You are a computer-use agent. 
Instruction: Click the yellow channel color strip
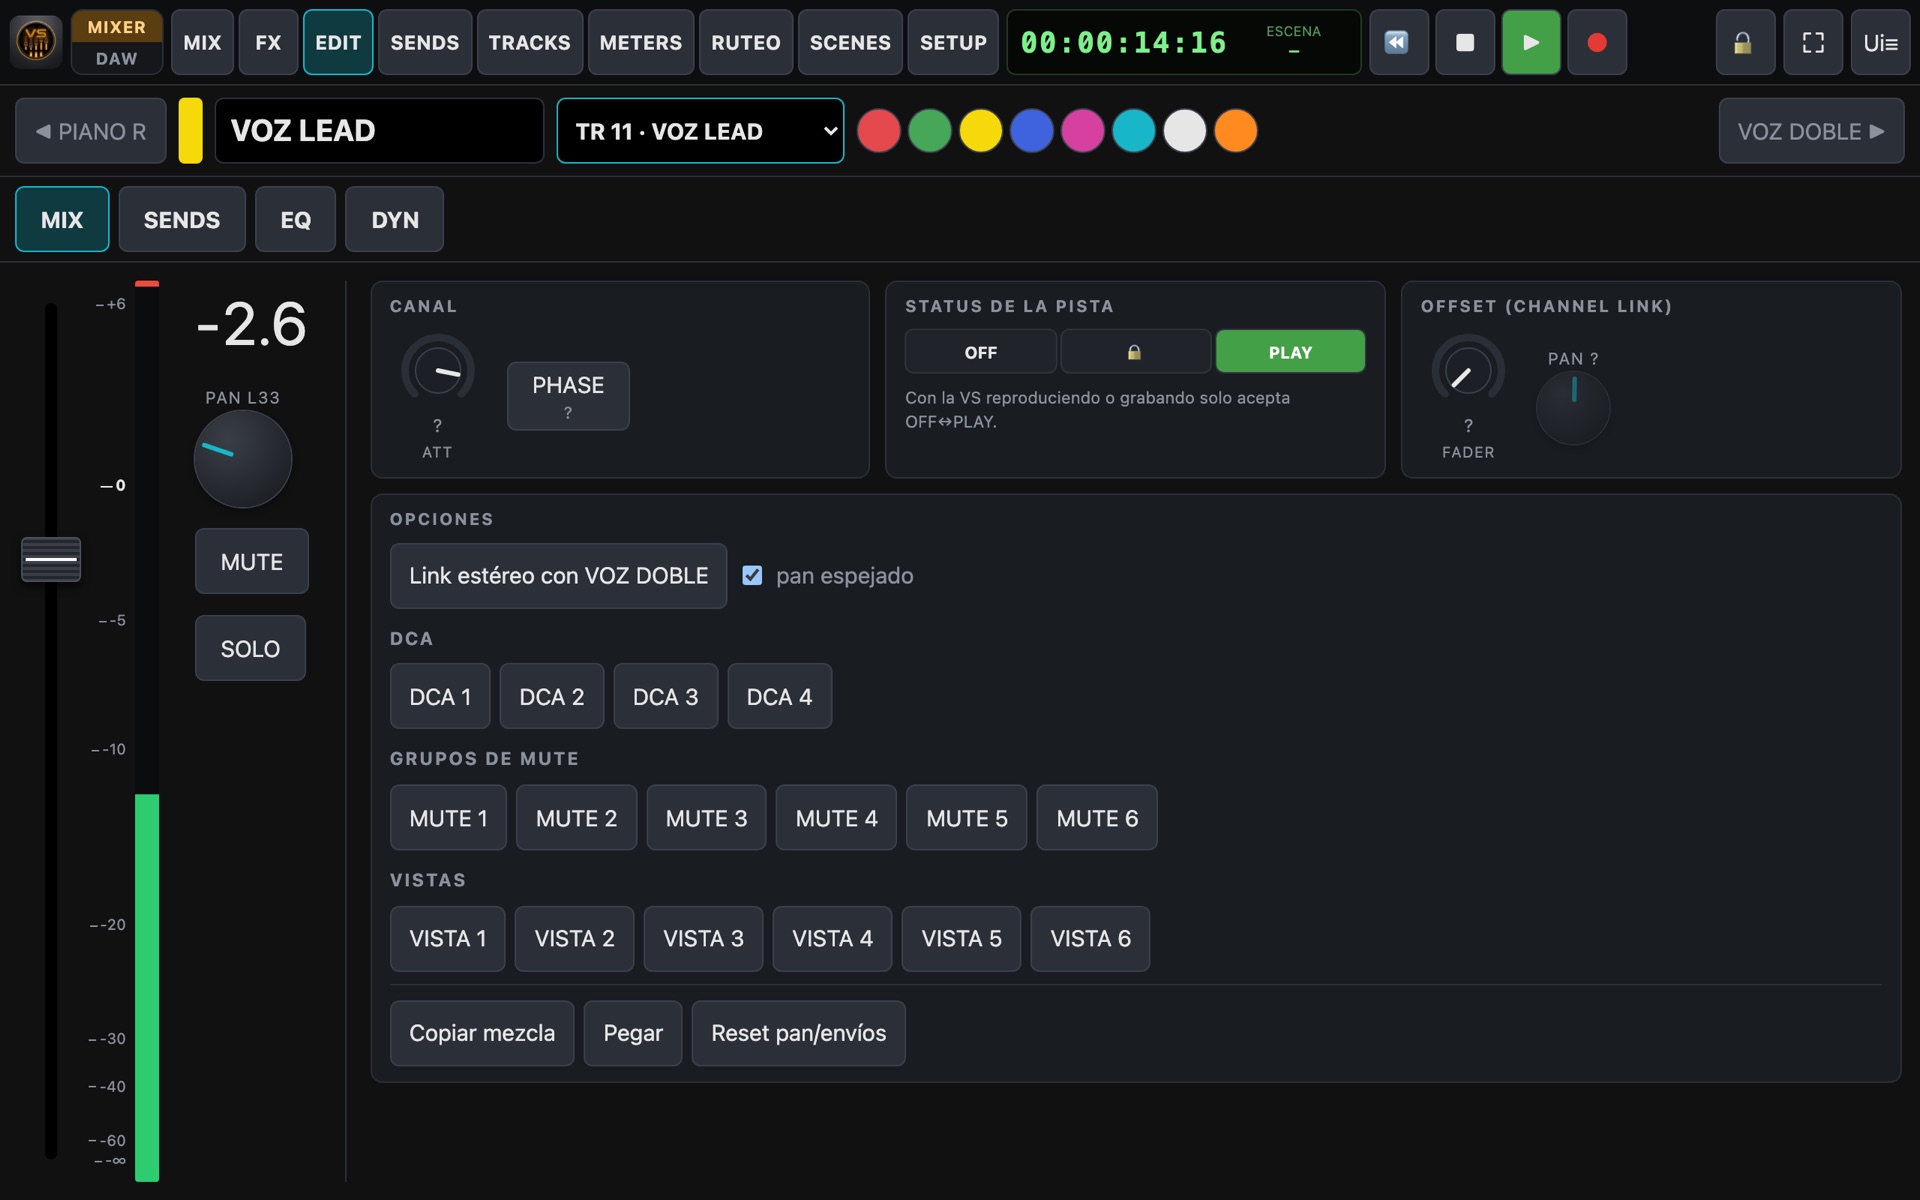click(190, 131)
